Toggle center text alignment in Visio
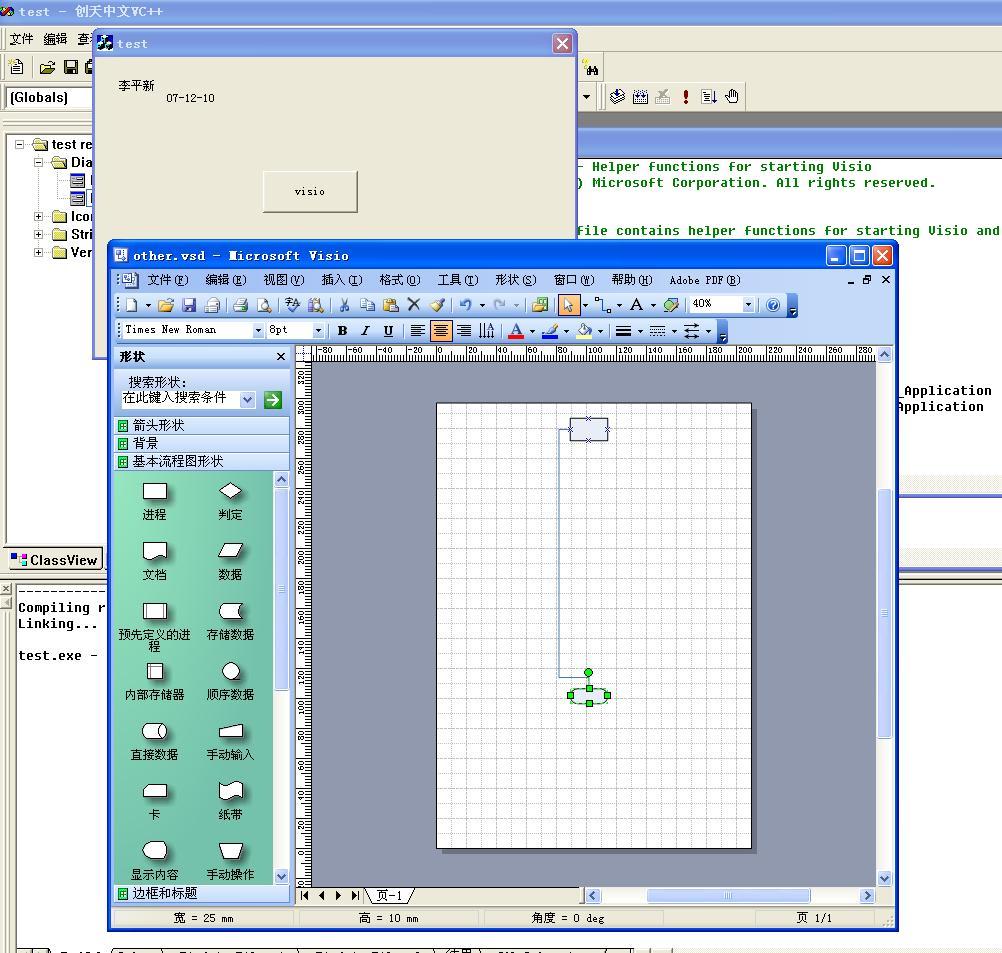The image size is (1002, 953). coord(440,331)
